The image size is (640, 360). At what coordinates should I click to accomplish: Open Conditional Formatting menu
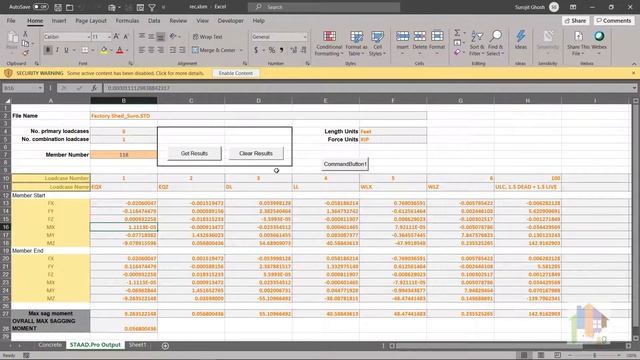click(329, 43)
